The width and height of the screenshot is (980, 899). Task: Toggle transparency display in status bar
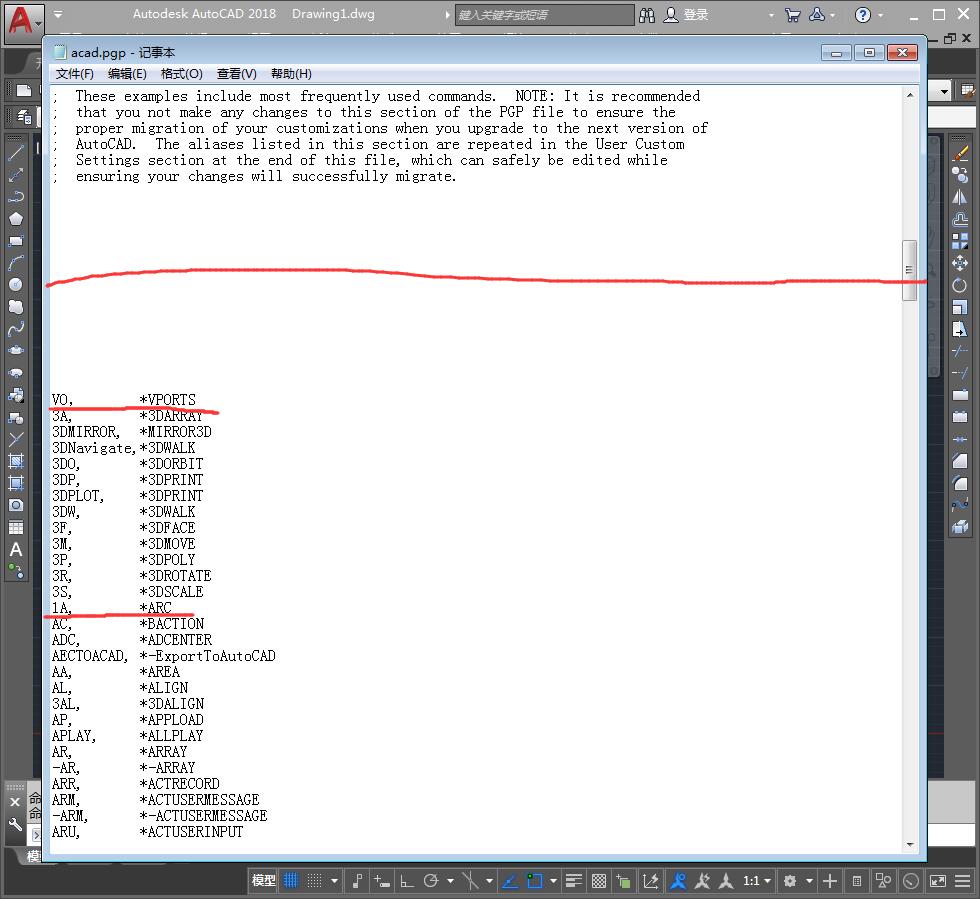599,881
